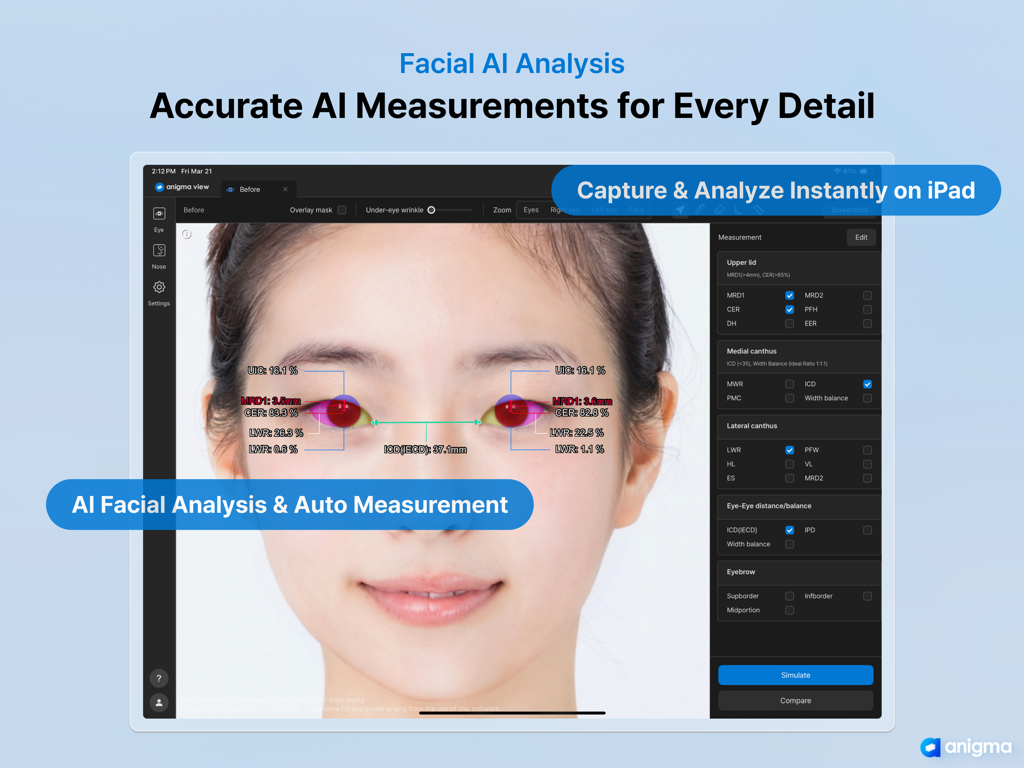Select the pencil annotation tool in the toolbar
Viewport: 1024px width, 768px height.
coord(699,210)
